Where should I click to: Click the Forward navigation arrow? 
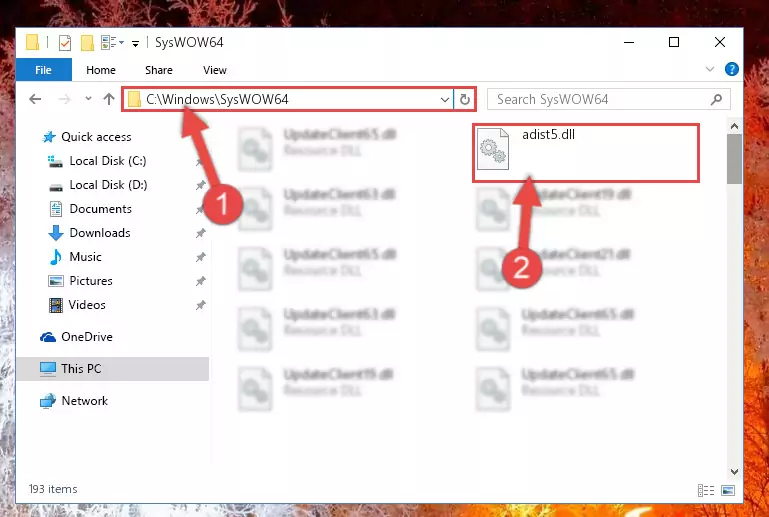pos(64,99)
